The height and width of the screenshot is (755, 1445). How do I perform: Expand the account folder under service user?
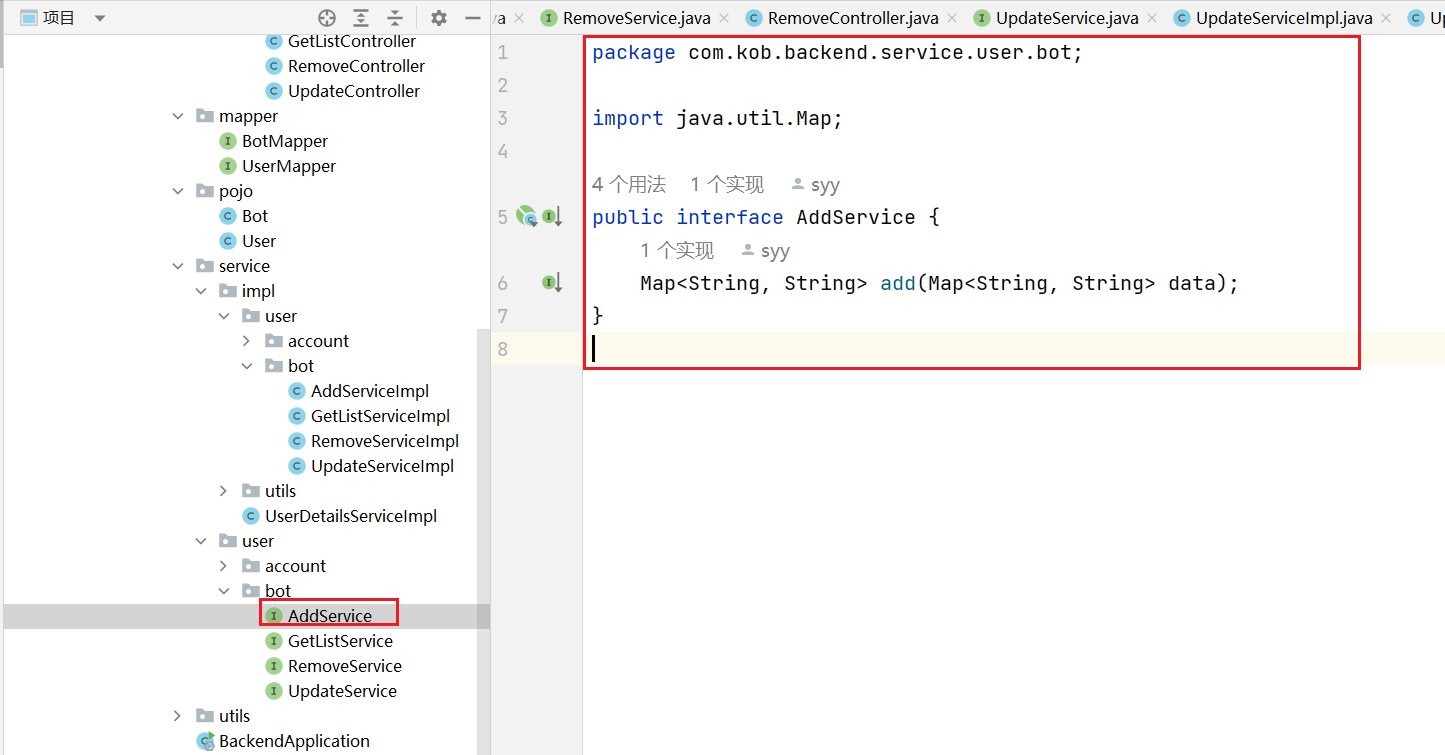click(224, 566)
